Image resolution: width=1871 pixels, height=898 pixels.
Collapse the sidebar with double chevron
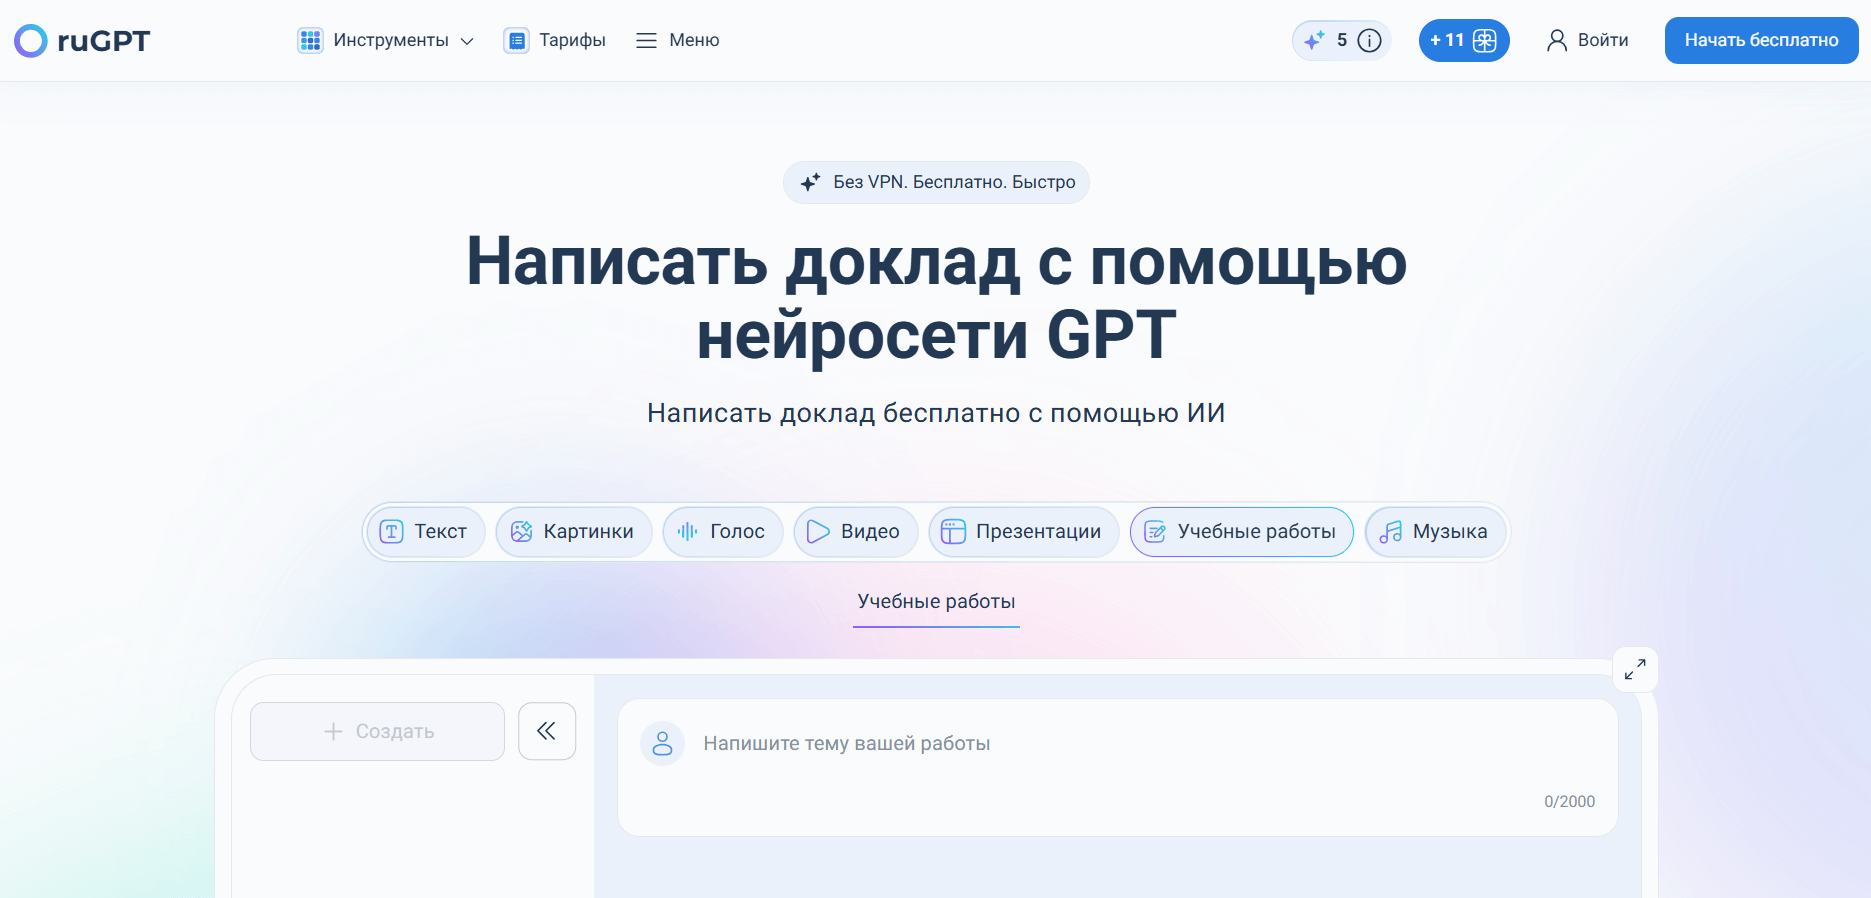click(x=547, y=731)
